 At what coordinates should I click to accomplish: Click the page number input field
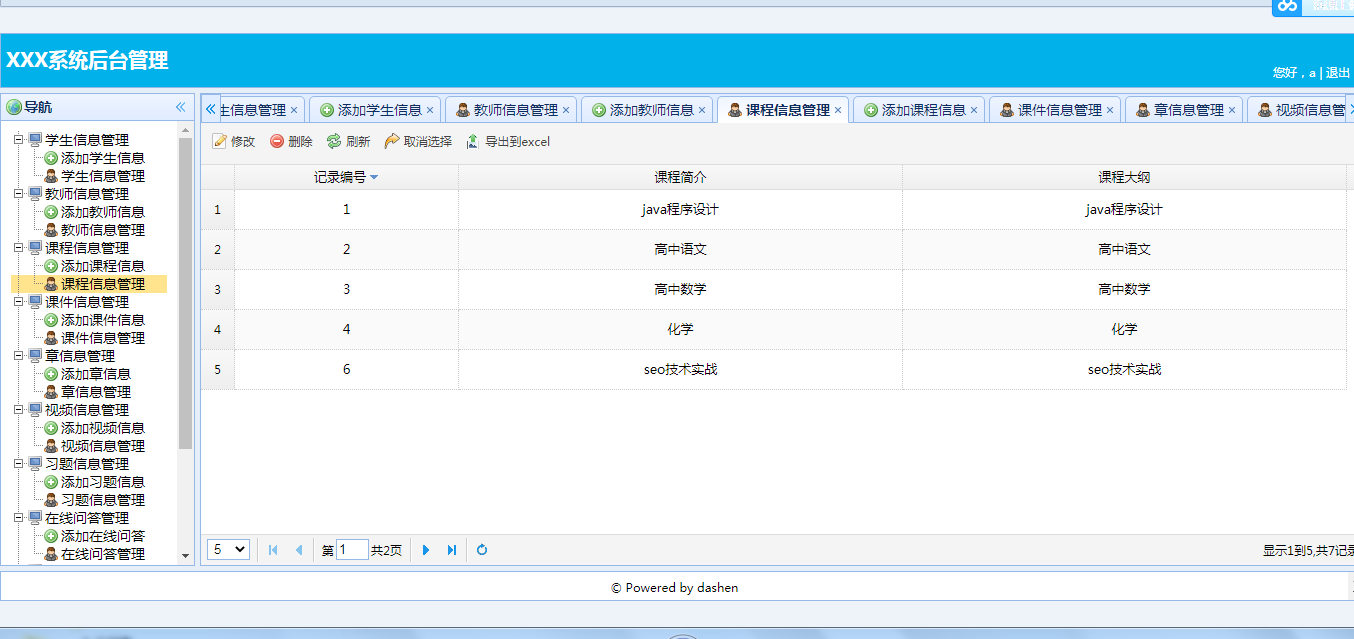point(352,550)
